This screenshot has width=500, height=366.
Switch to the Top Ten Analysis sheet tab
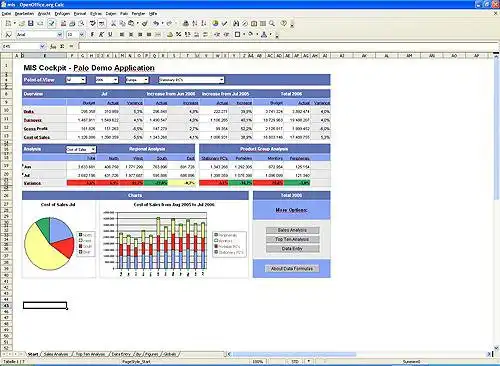90,354
